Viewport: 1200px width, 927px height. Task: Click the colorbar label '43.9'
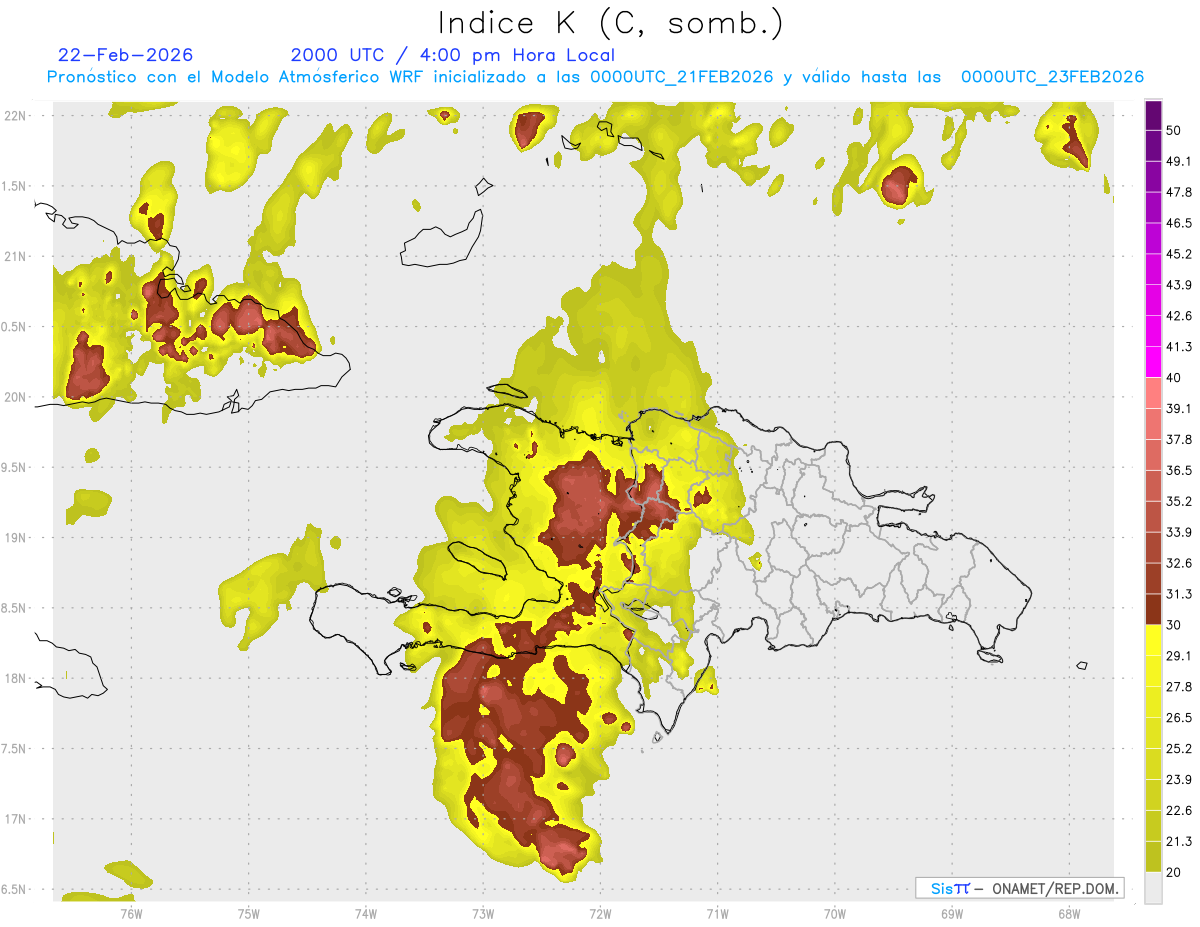pos(1180,285)
